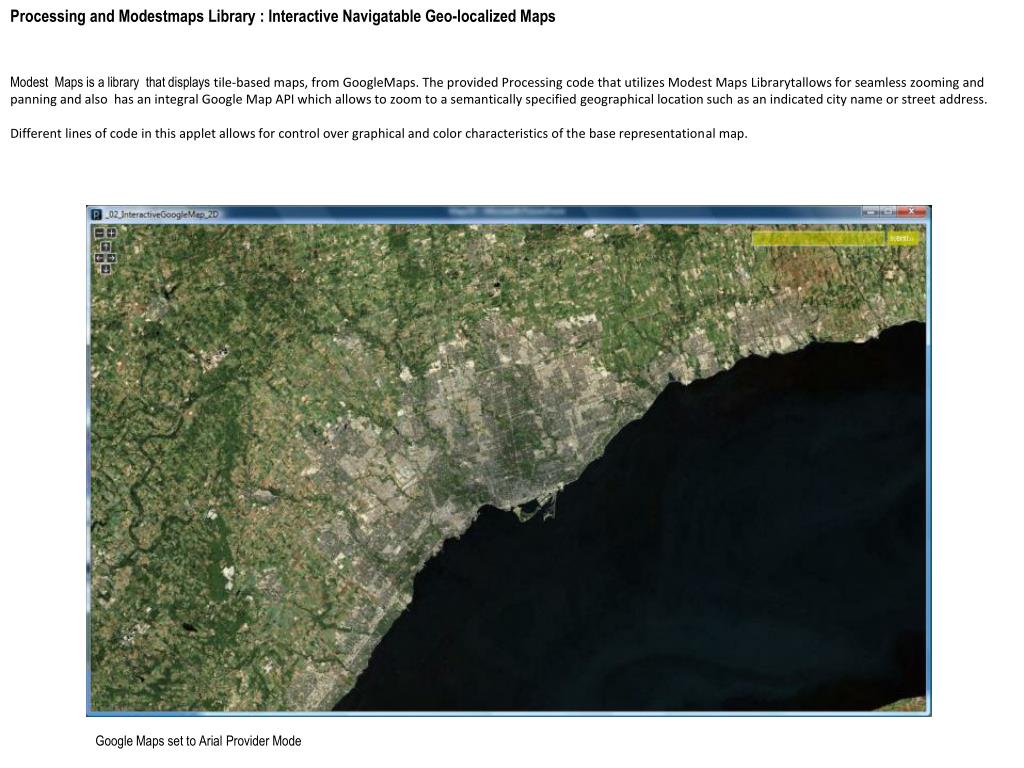The height and width of the screenshot is (768, 1024).
Task: Click the caption Google Maps set to Arial Provider Mode
Action: pyautogui.click(x=198, y=741)
